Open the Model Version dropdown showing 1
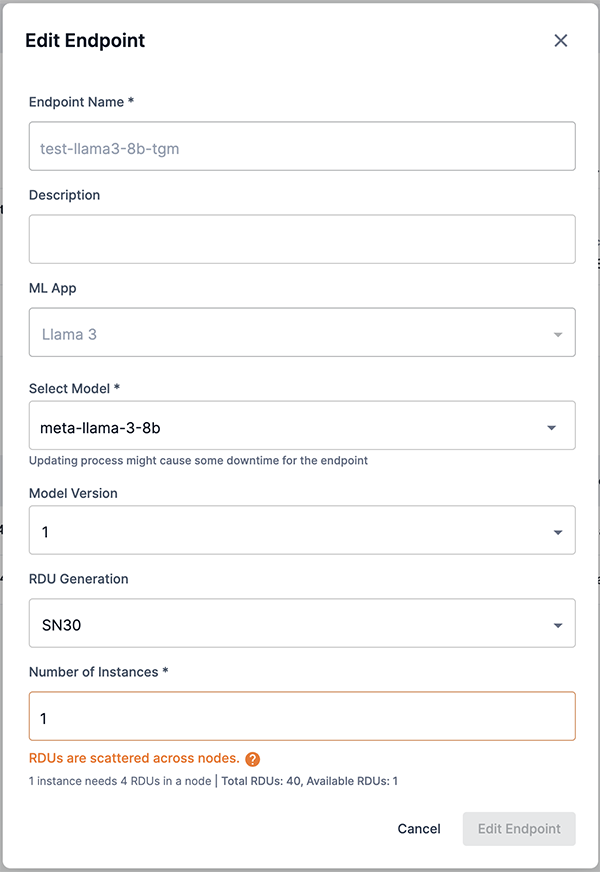Screen dimensions: 600x872 point(302,530)
